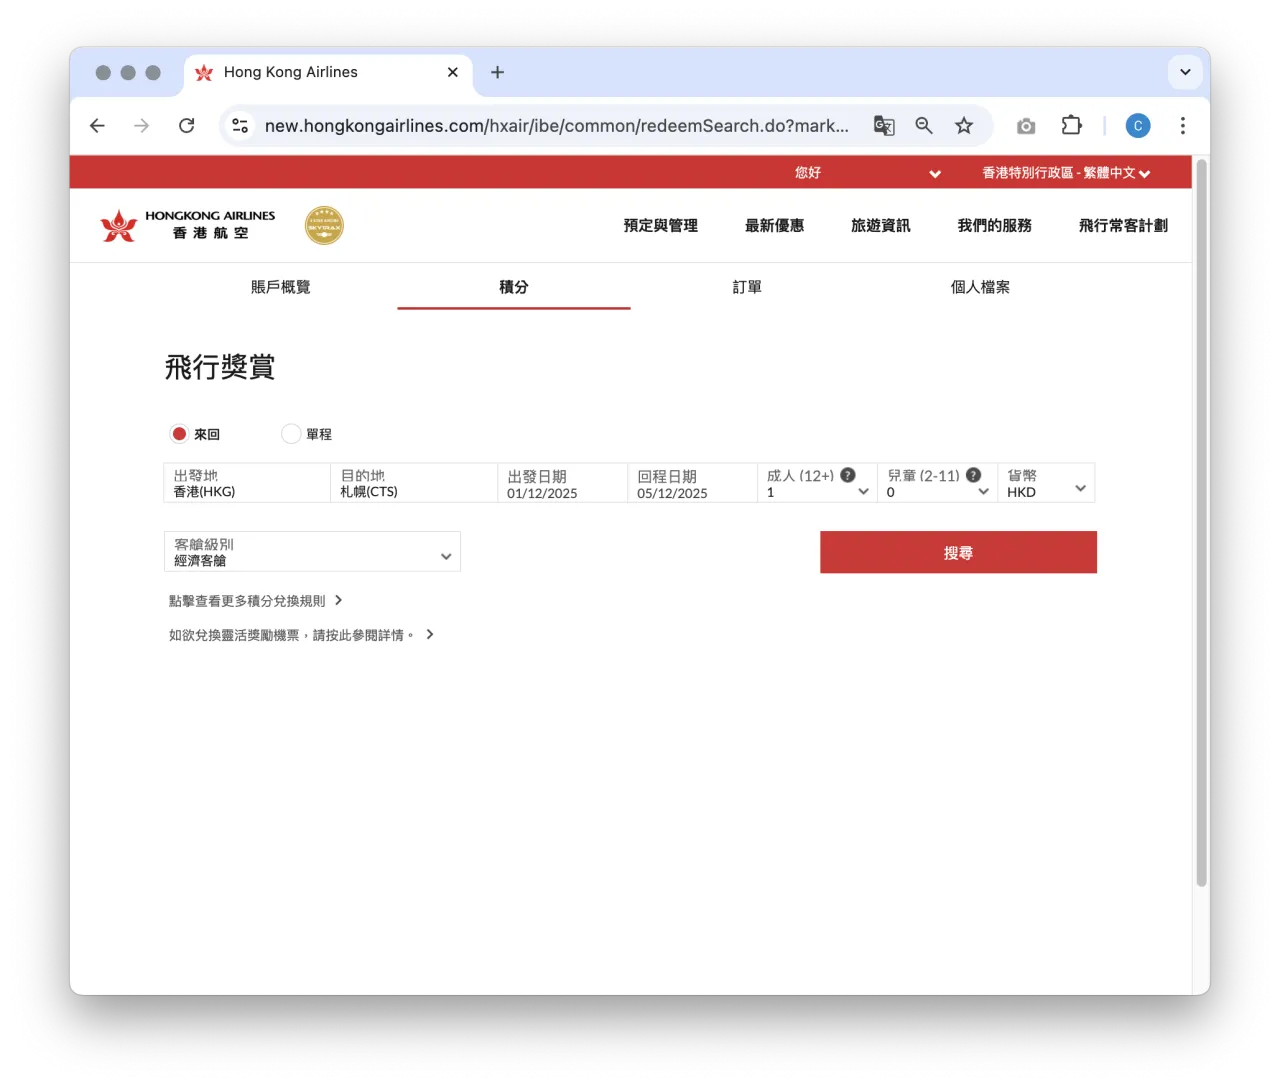This screenshot has width=1280, height=1087.
Task: Click the gold Skyteam member badge
Action: tap(324, 225)
